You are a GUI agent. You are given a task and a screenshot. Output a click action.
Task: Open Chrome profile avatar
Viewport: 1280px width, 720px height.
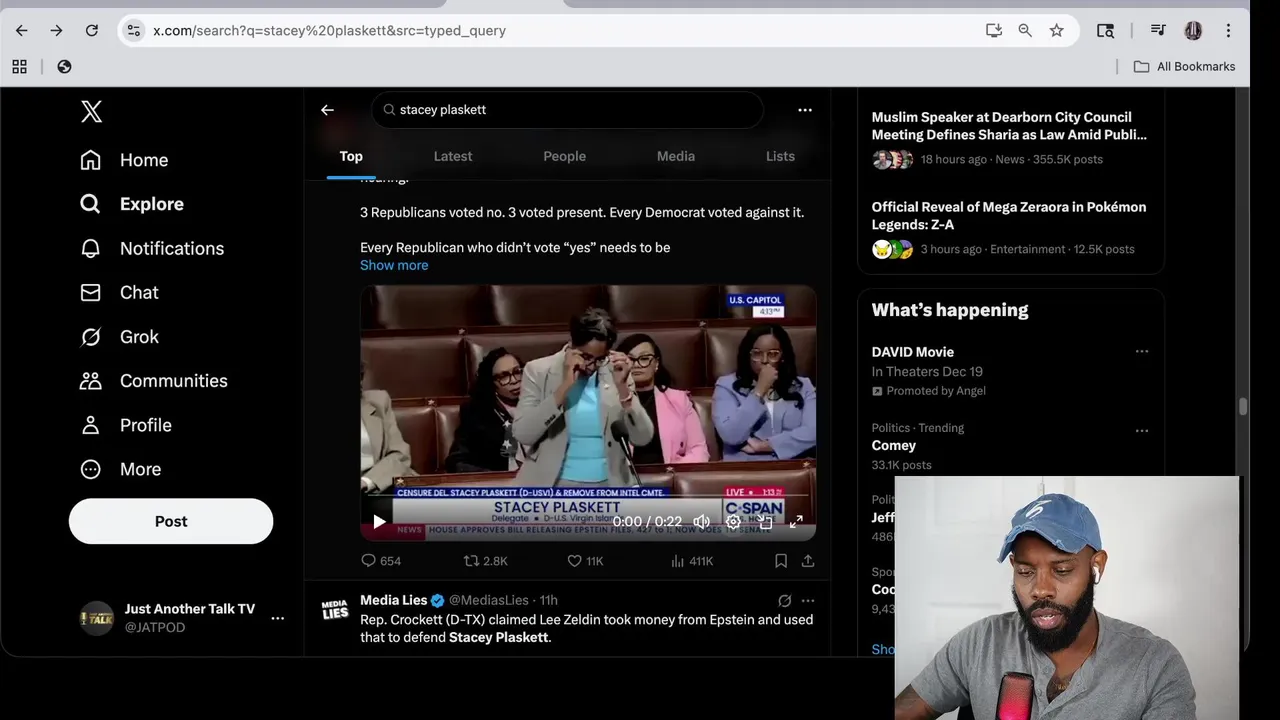1193,31
